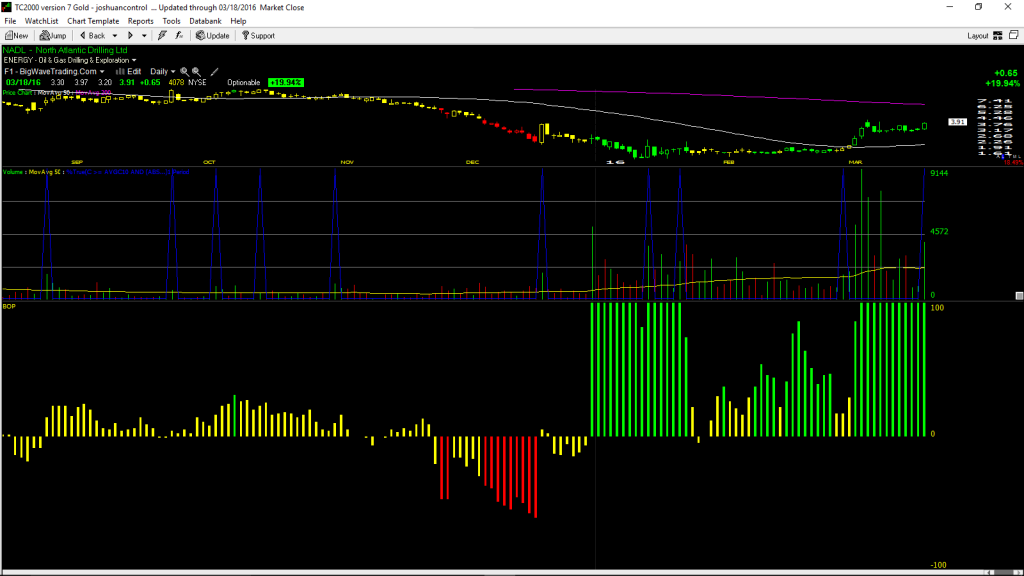Click the New toolbar button
The width and height of the screenshot is (1024, 576).
16,36
